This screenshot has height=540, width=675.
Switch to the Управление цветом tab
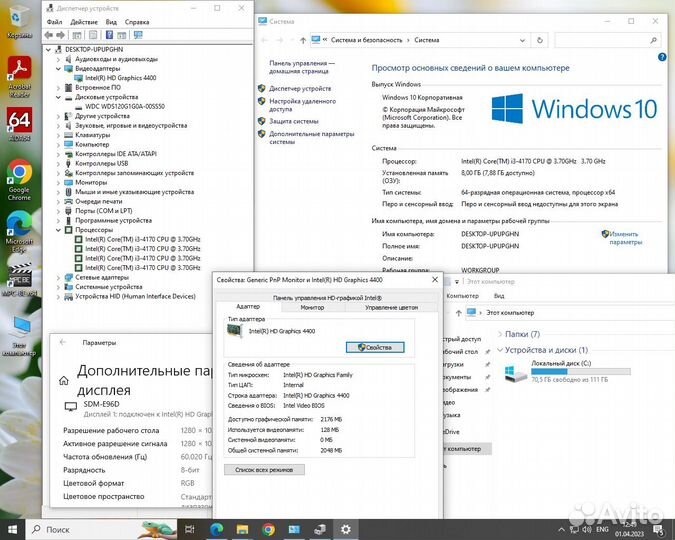391,307
